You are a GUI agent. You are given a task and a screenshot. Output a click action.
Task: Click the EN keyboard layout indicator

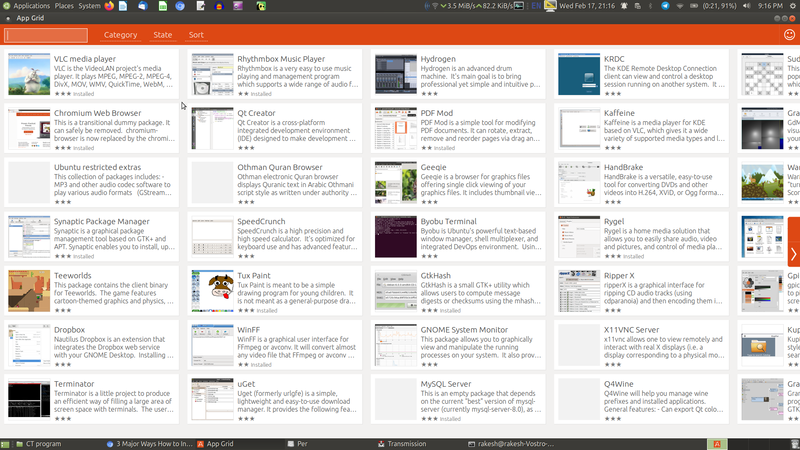pyautogui.click(x=536, y=6)
